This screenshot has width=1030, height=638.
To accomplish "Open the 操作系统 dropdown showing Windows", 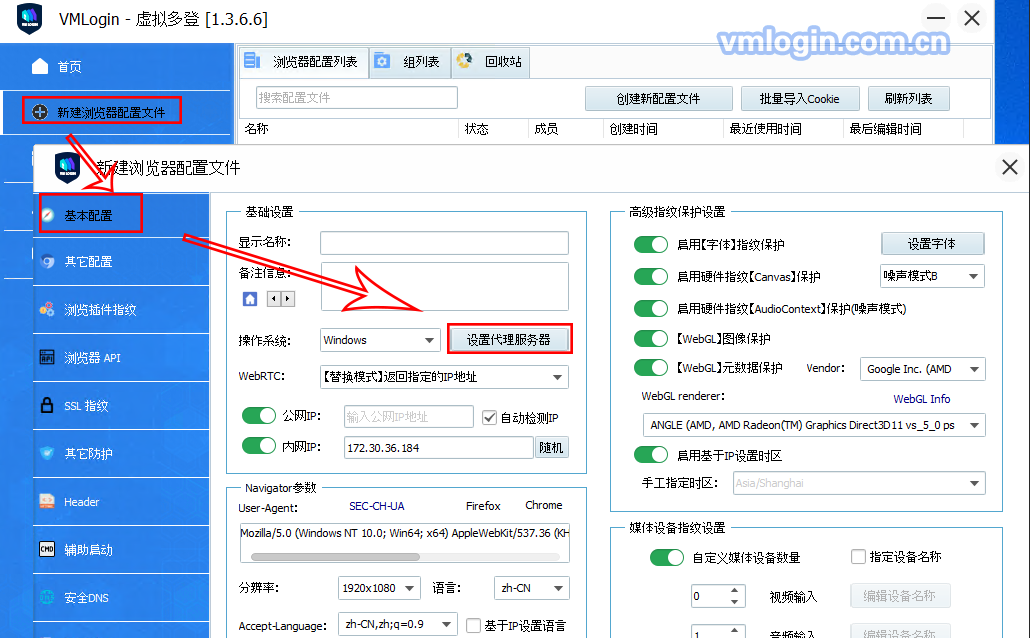I will [x=380, y=340].
